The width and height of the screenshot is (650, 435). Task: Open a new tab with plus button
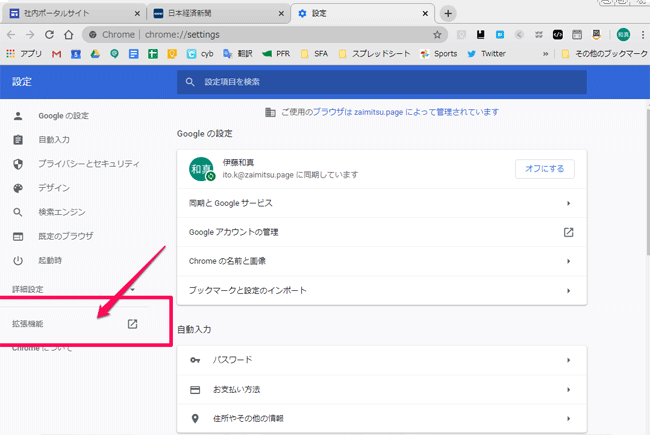[x=448, y=13]
